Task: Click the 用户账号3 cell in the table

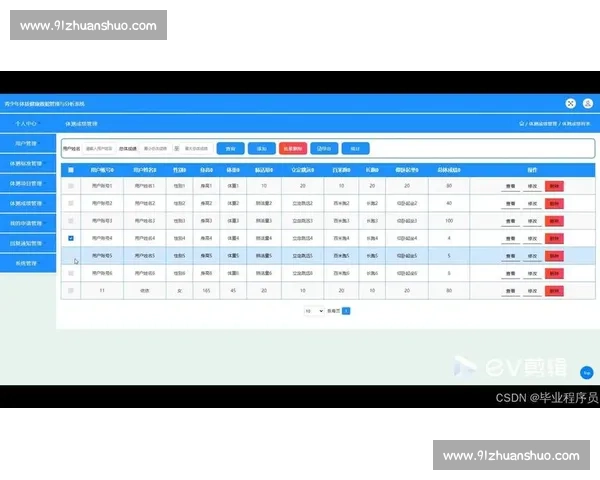Action: coord(102,221)
